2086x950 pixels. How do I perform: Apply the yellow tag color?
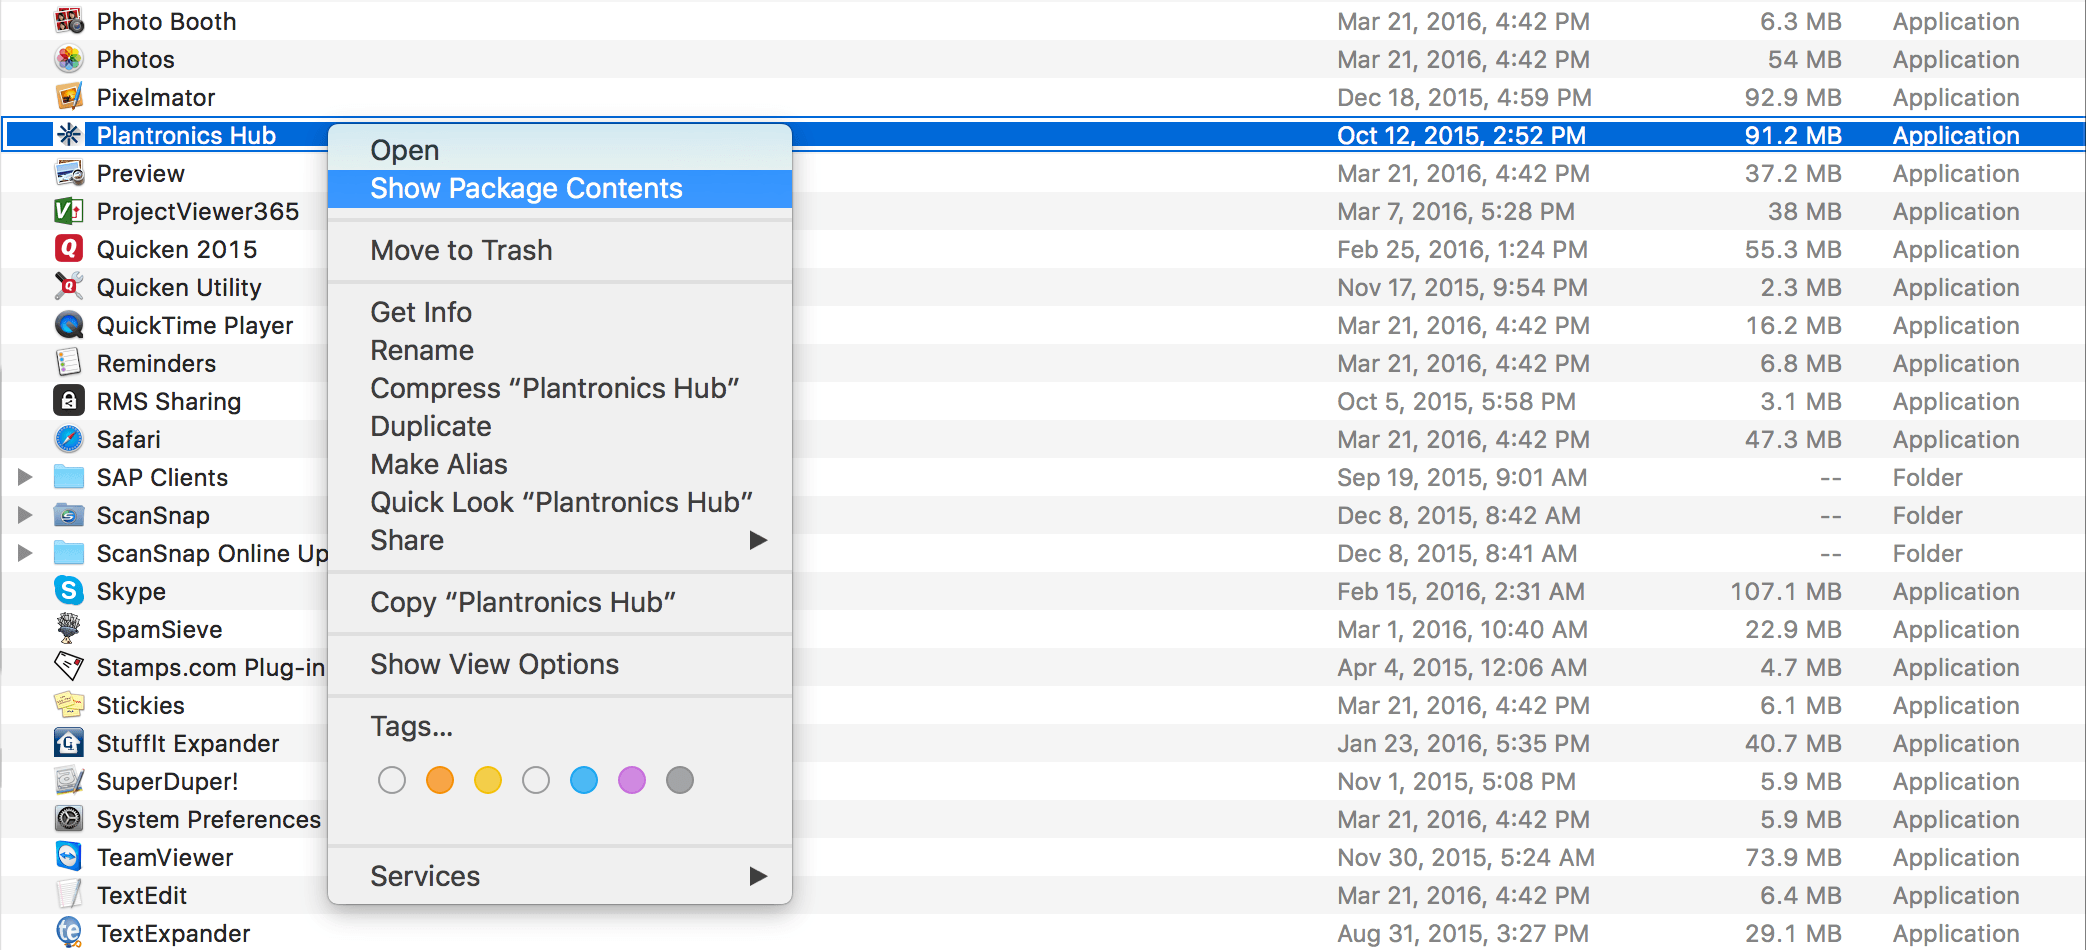(488, 780)
